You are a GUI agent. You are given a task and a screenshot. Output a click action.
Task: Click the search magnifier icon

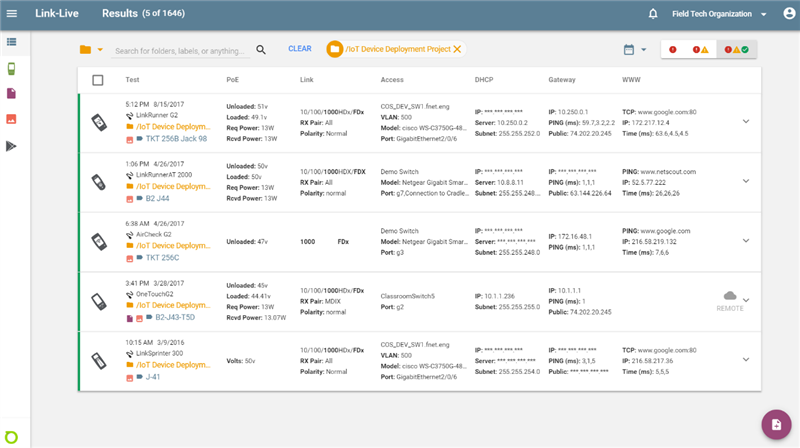click(x=261, y=49)
